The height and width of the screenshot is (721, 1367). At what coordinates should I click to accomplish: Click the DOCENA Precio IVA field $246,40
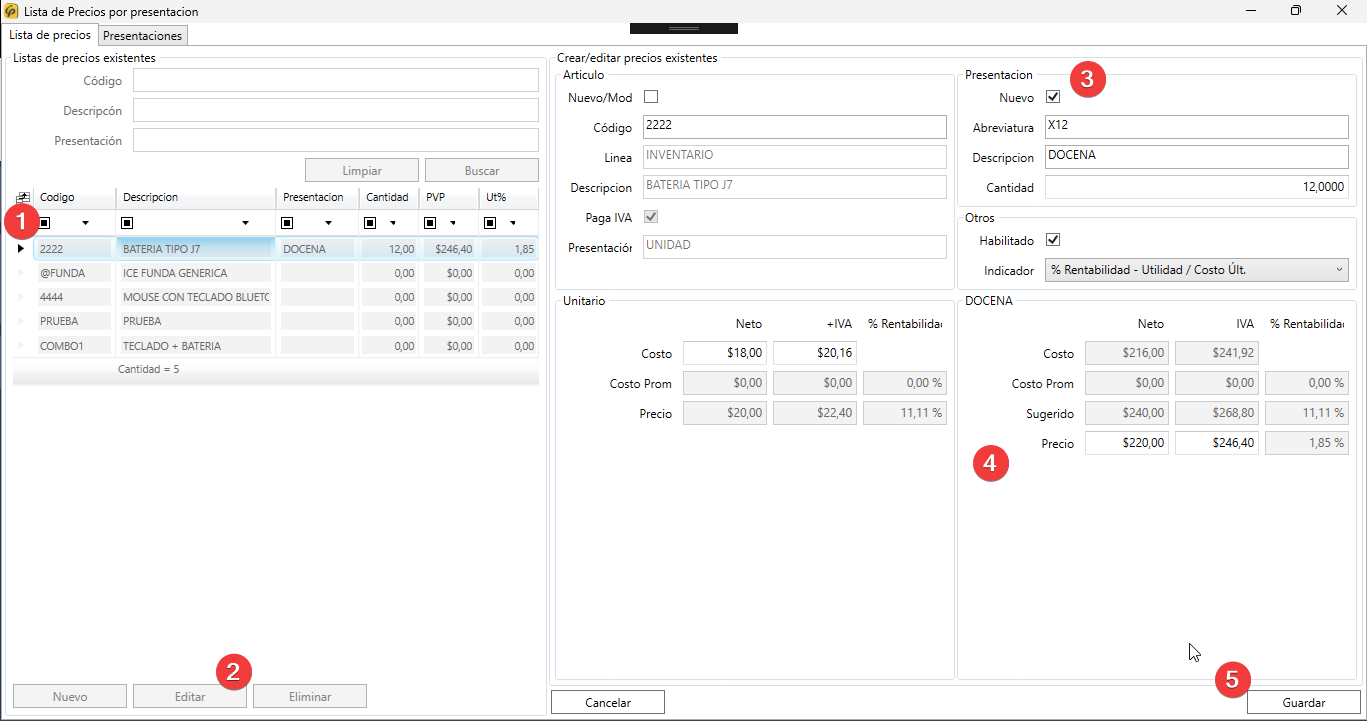point(1217,443)
